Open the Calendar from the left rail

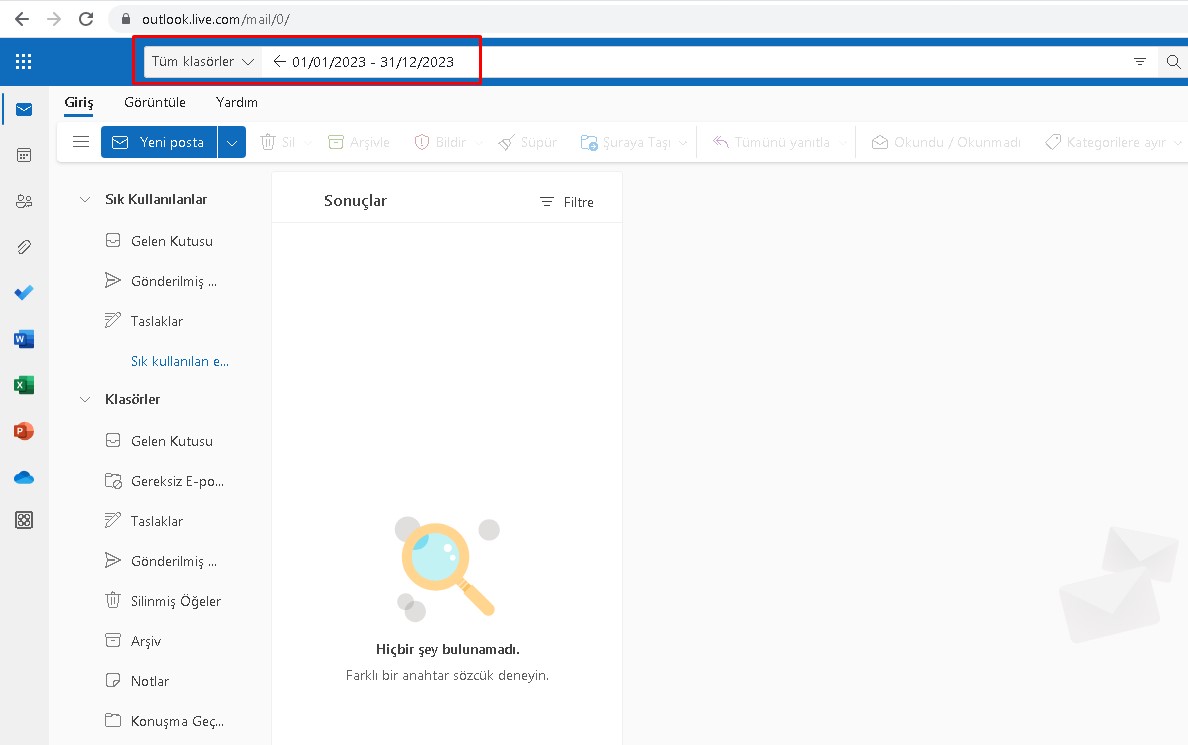pos(24,155)
